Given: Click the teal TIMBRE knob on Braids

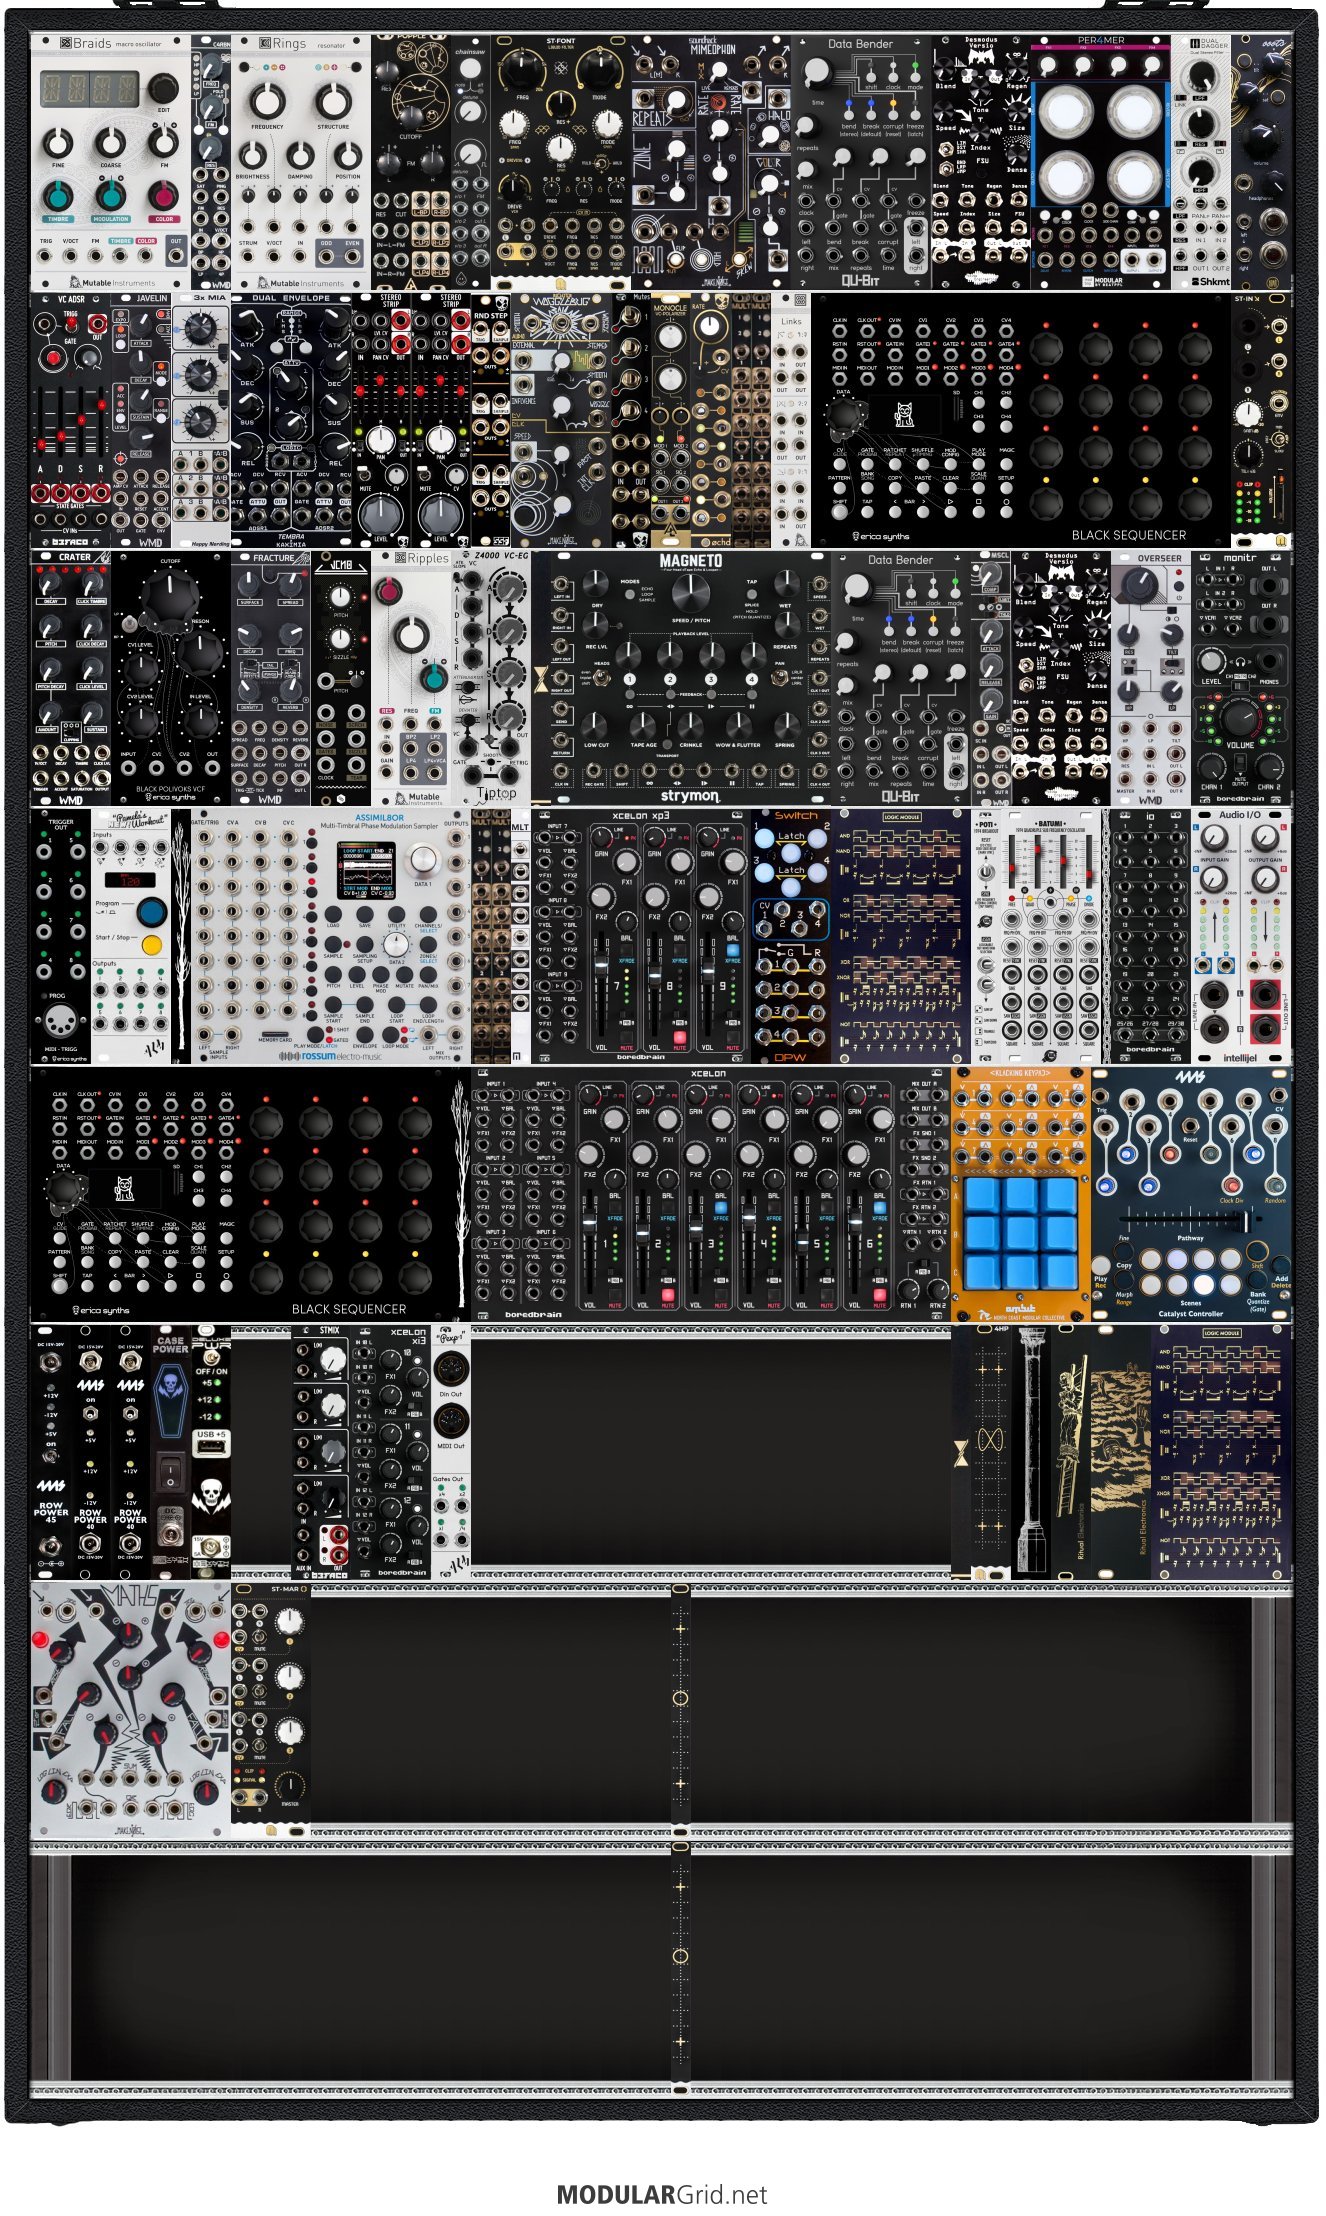Looking at the screenshot, I should click(60, 196).
